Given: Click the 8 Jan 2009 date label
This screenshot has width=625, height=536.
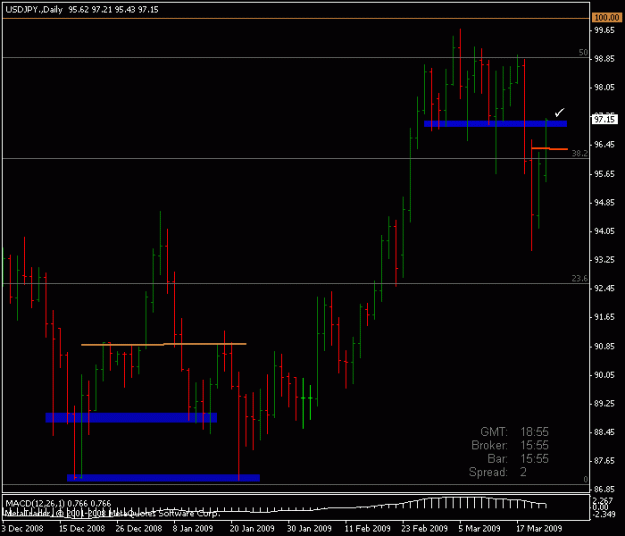Looking at the screenshot, I should [x=193, y=528].
